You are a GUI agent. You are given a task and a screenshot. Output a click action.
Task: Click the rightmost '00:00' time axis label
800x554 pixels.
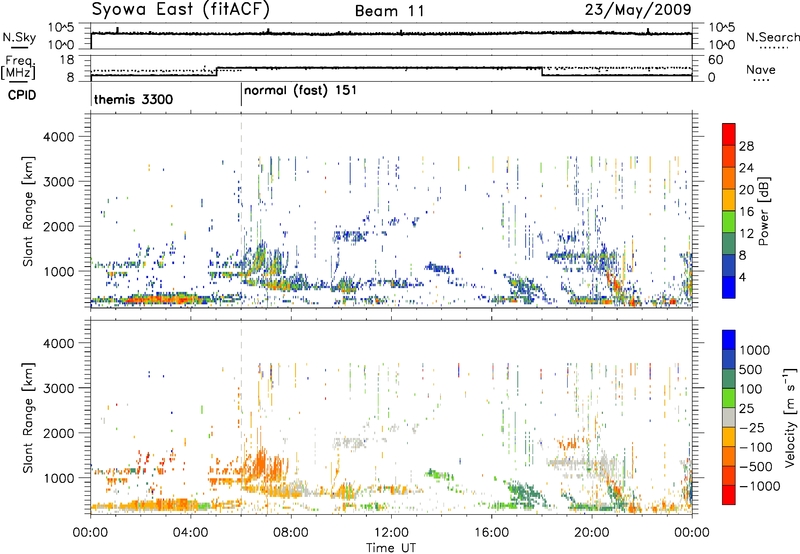692,533
